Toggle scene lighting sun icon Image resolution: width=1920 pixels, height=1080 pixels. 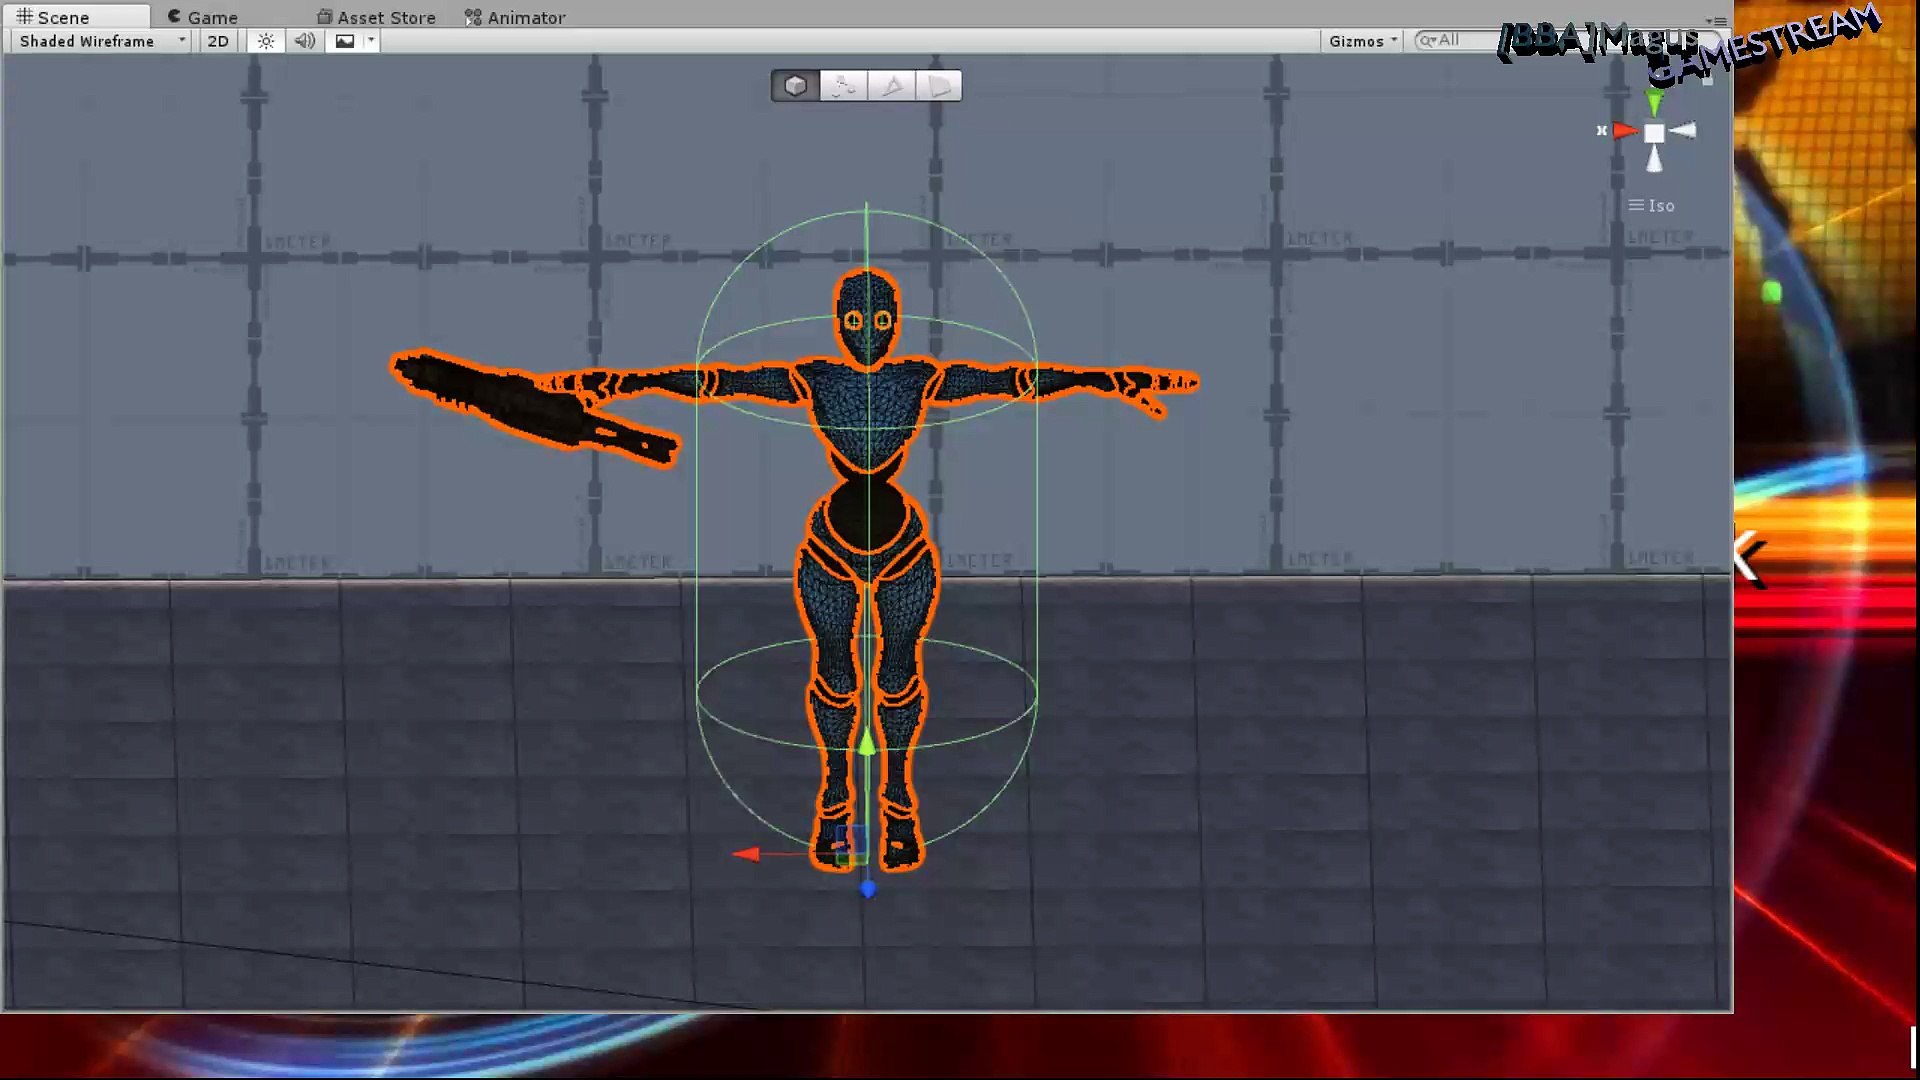pos(265,41)
